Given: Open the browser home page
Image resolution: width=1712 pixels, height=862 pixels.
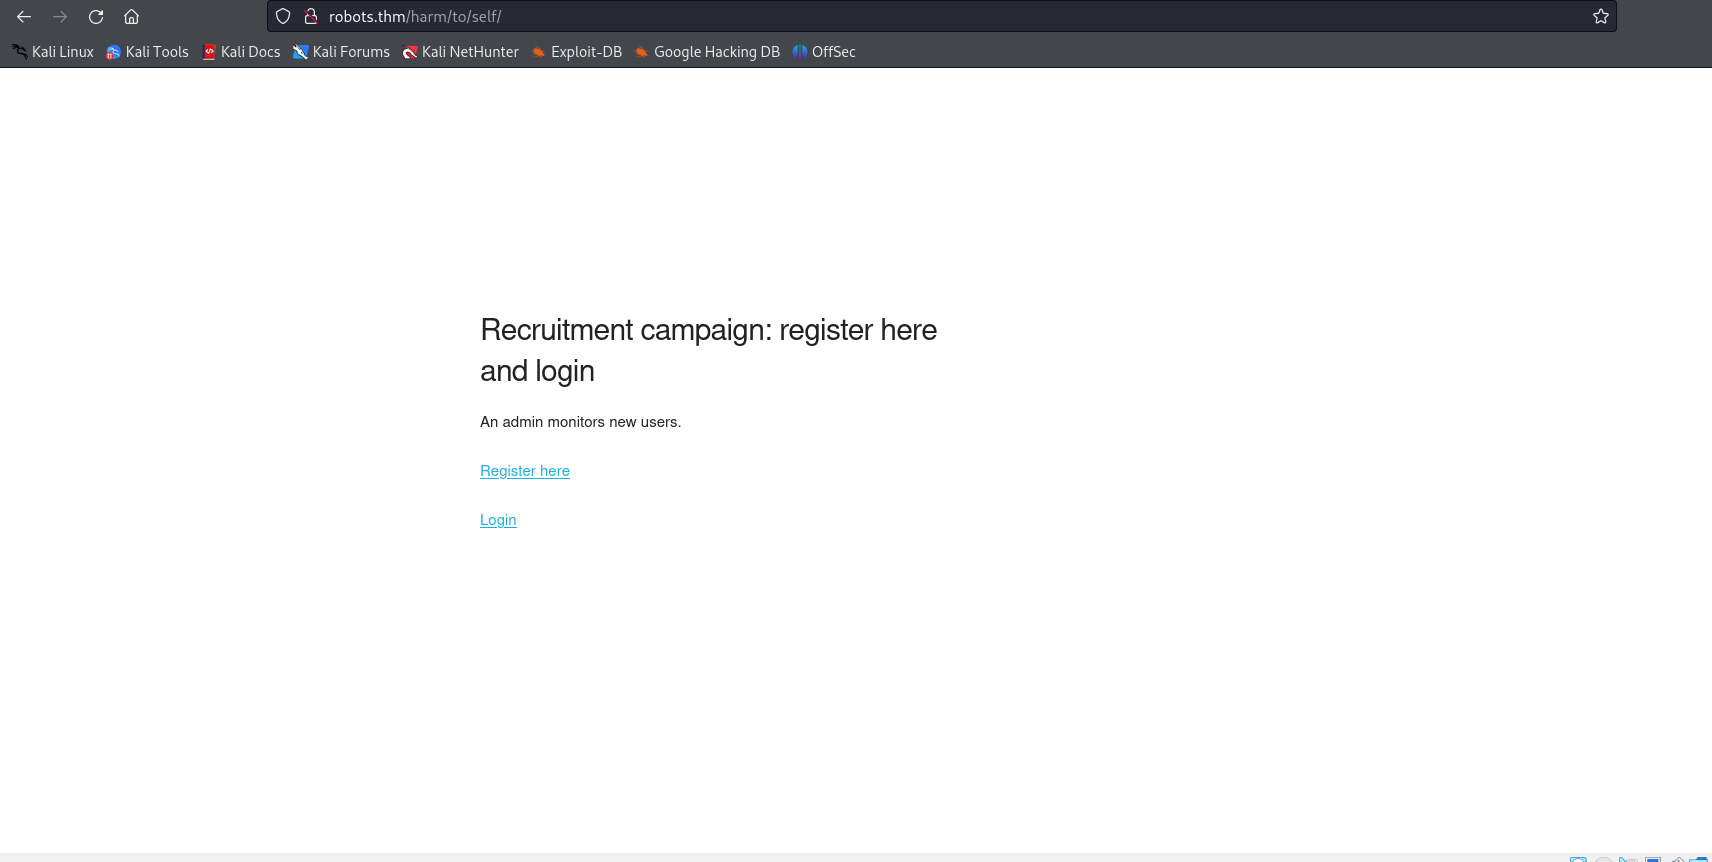Looking at the screenshot, I should [x=131, y=17].
